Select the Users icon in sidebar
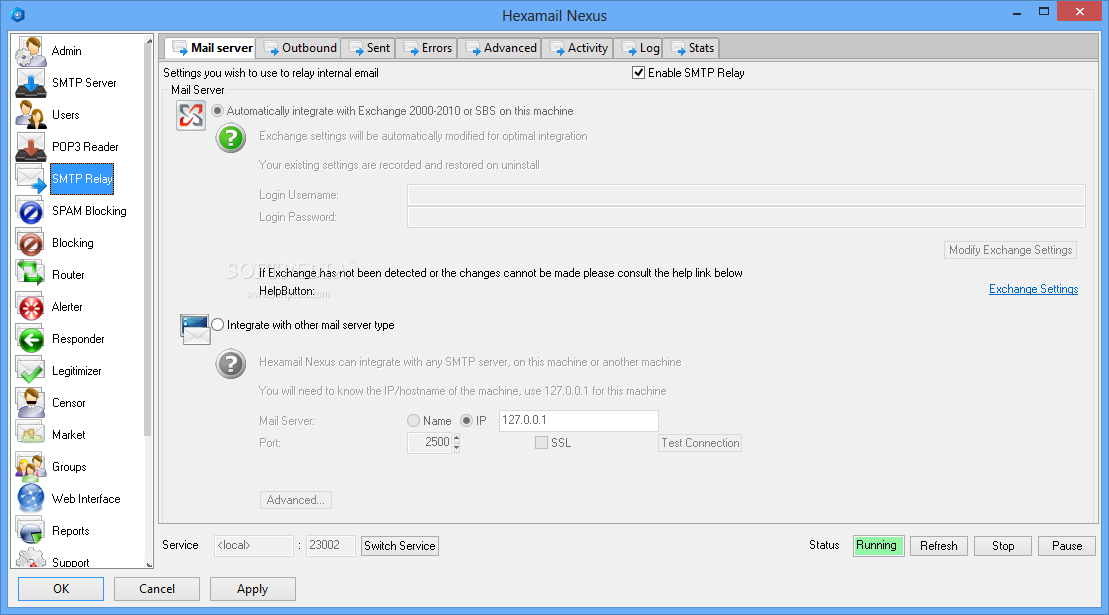The height and width of the screenshot is (615, 1109). pos(30,115)
